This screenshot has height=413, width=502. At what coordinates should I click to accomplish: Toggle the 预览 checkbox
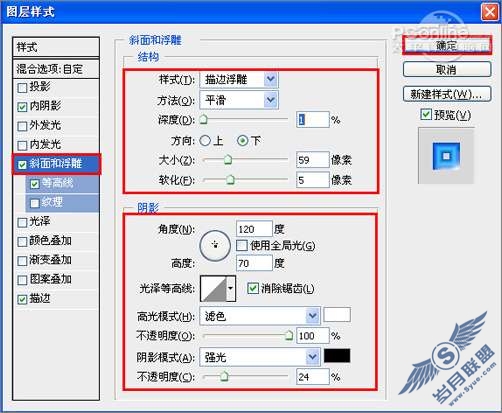(426, 115)
